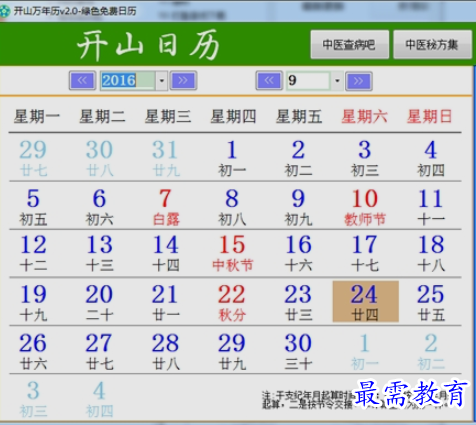This screenshot has width=476, height=425.
Task: Click the year field showing 2016
Action: click(128, 80)
